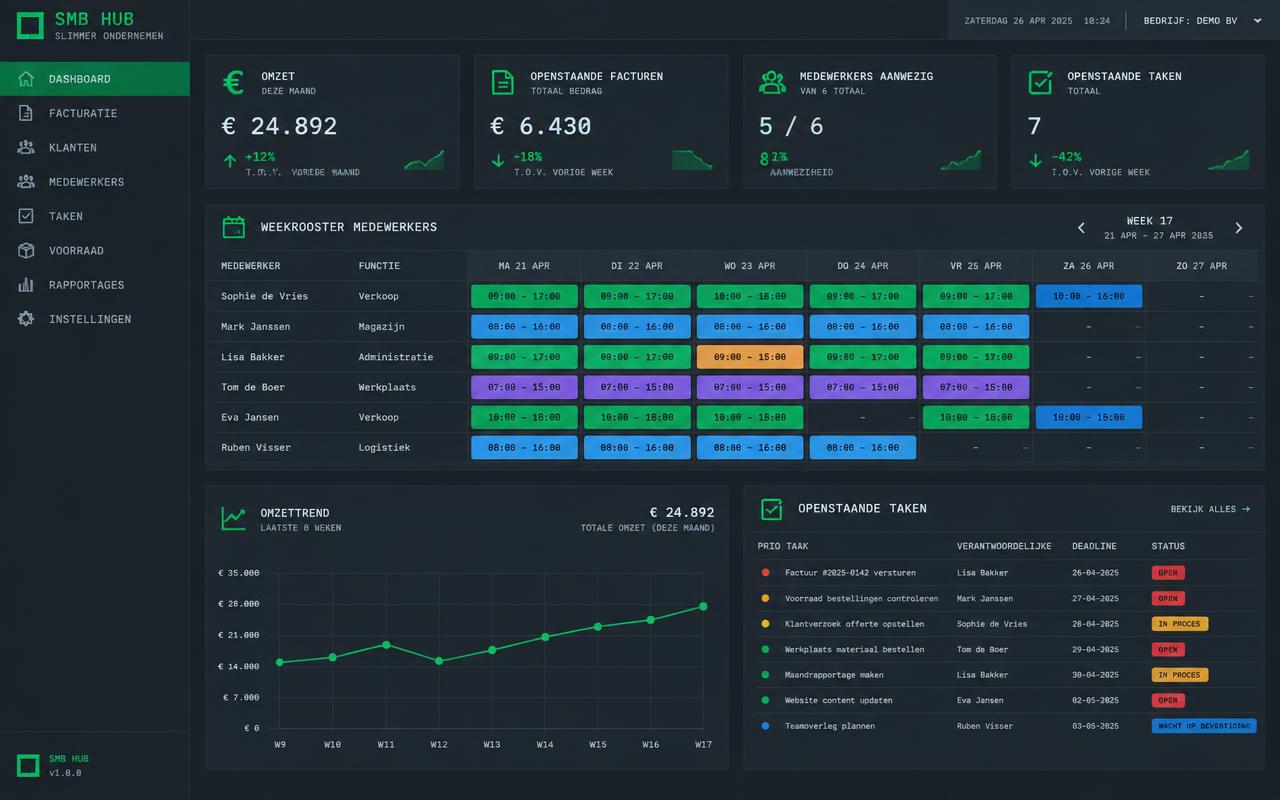Image resolution: width=1280 pixels, height=800 pixels.
Task: Open Facturatie in the sidebar menu
Action: tap(95, 113)
